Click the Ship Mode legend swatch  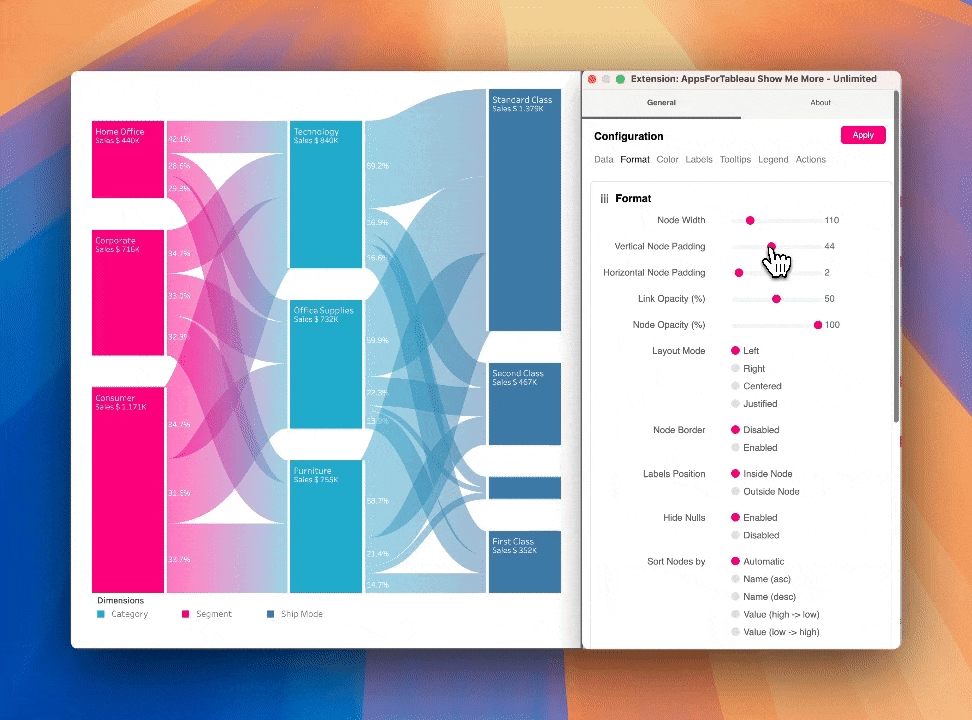click(x=271, y=614)
